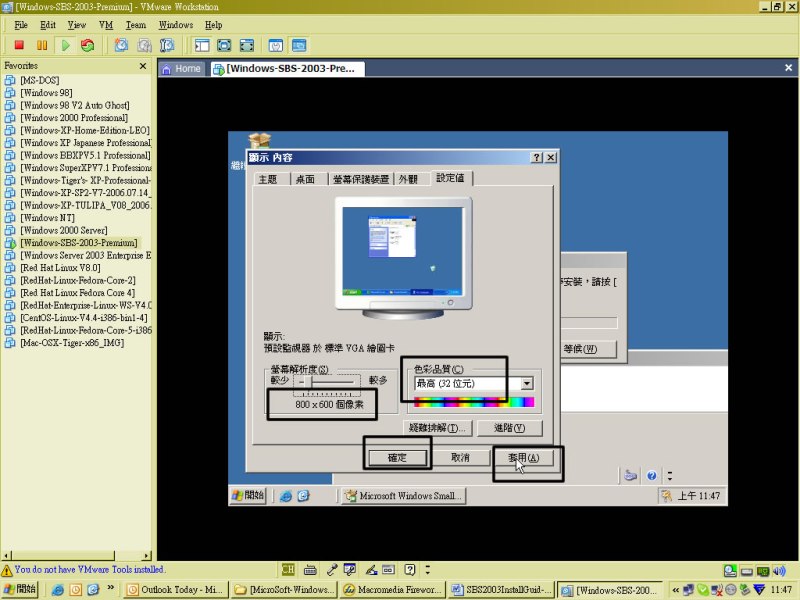Select [Windows NT] in Favorites
Image resolution: width=800 pixels, height=600 pixels.
click(x=47, y=218)
